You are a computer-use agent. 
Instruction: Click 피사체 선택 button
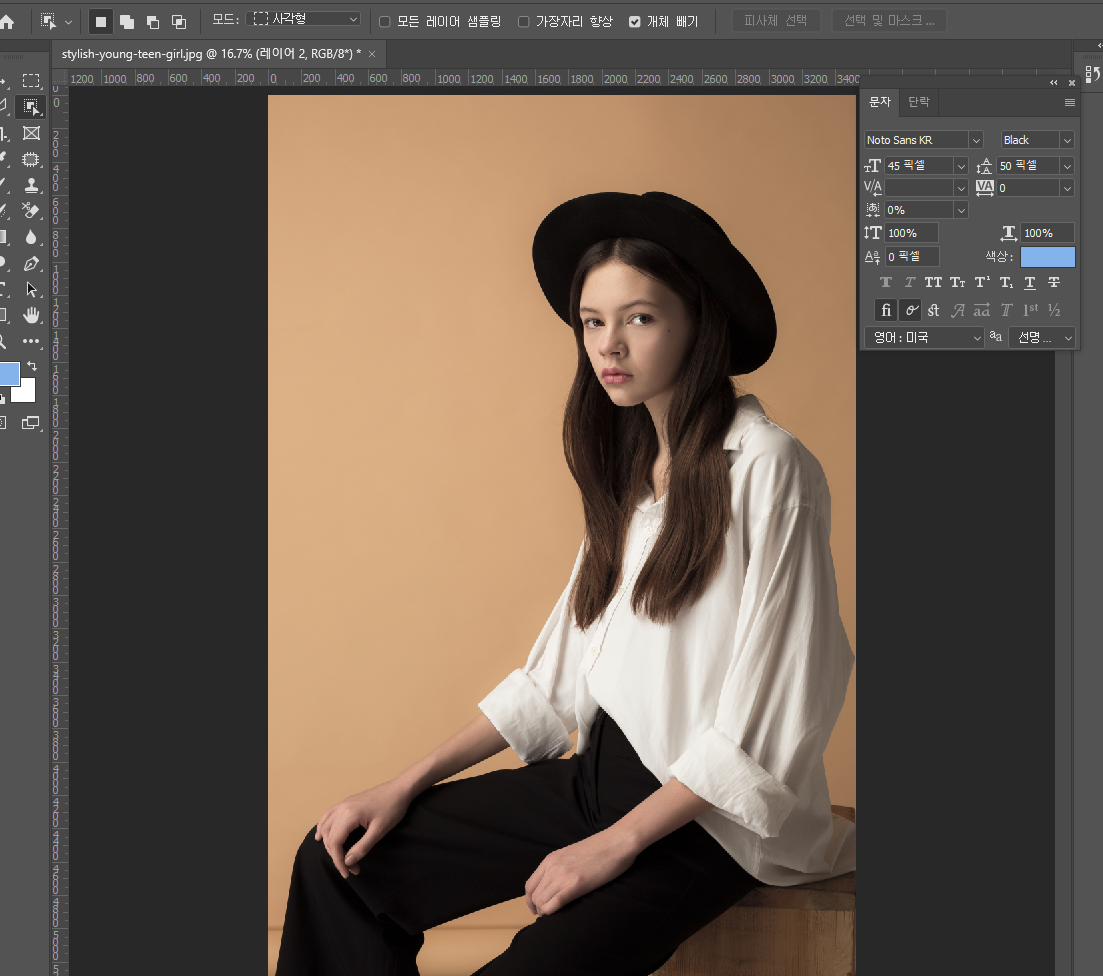point(776,21)
